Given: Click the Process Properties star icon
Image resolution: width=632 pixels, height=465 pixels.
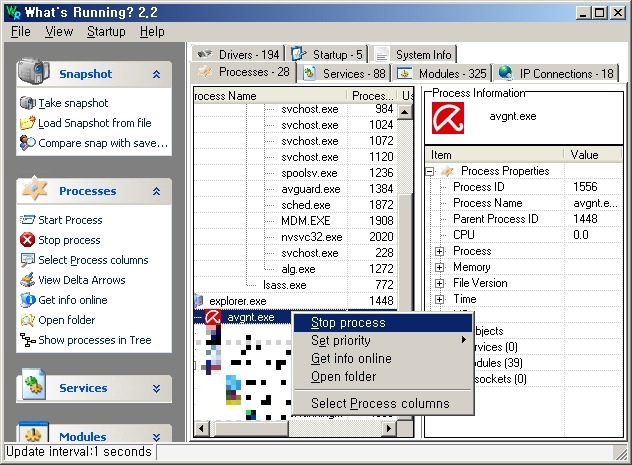Looking at the screenshot, I should (x=447, y=171).
